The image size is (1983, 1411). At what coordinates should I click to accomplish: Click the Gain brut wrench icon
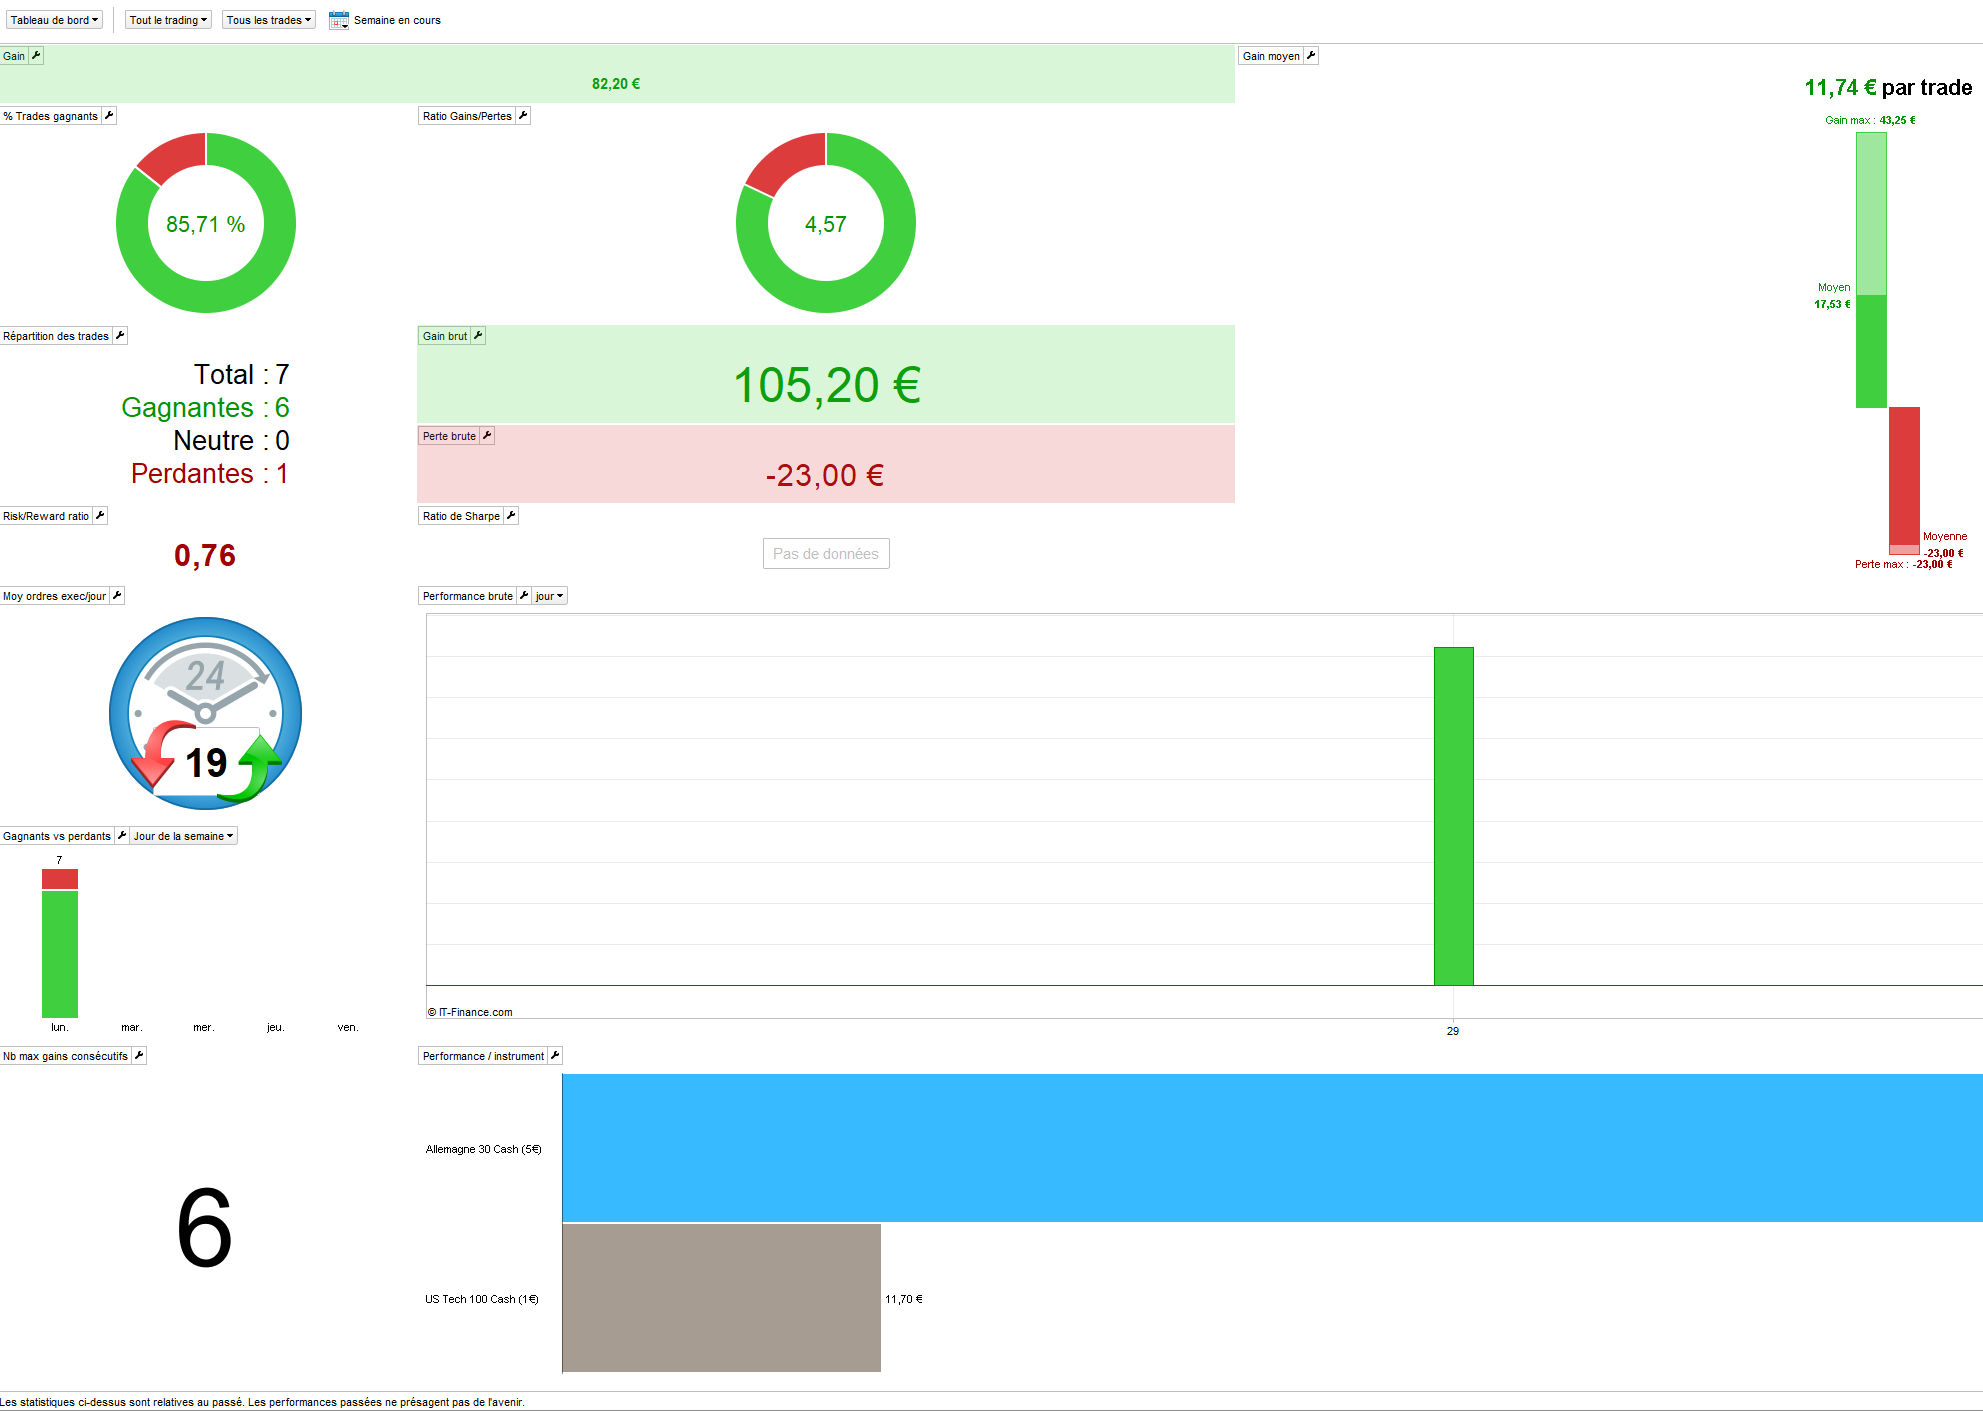click(x=478, y=336)
